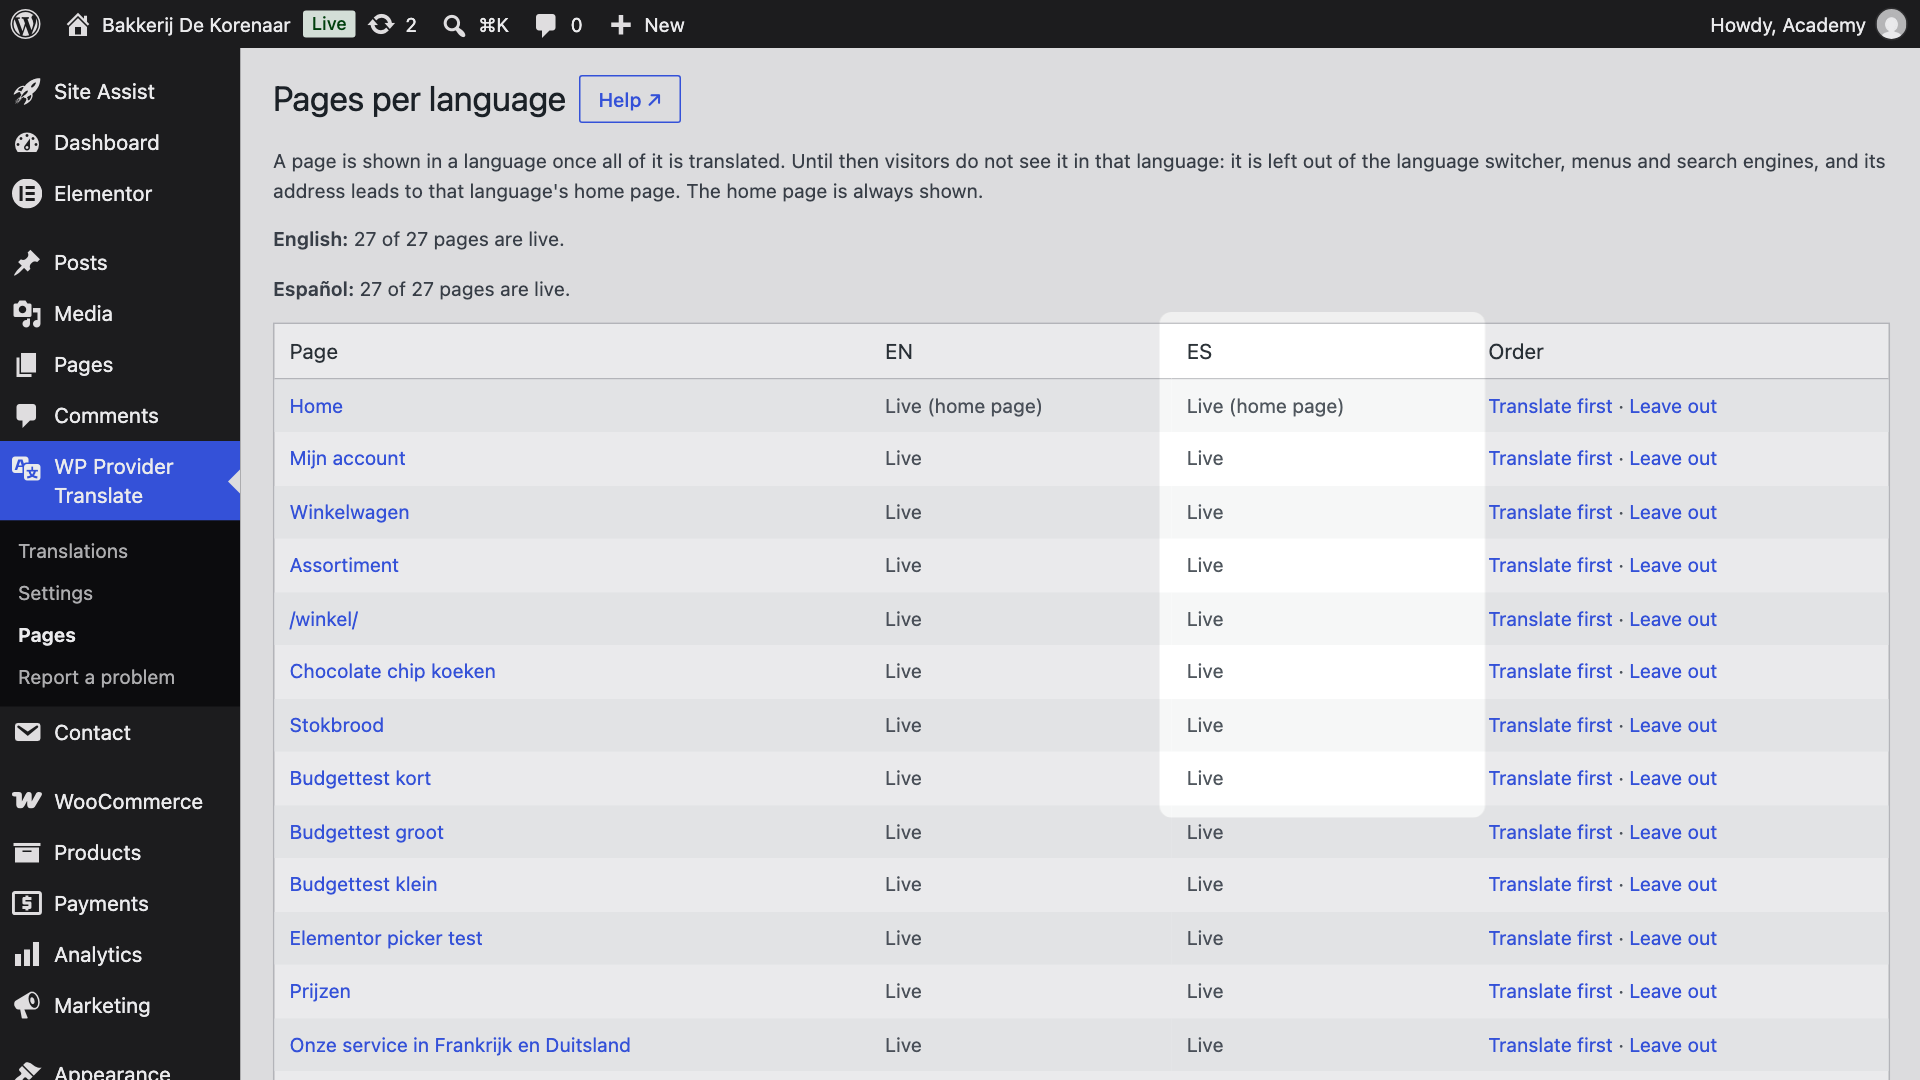Viewport: 1920px width, 1080px height.
Task: Open the Help link button
Action: tap(630, 99)
